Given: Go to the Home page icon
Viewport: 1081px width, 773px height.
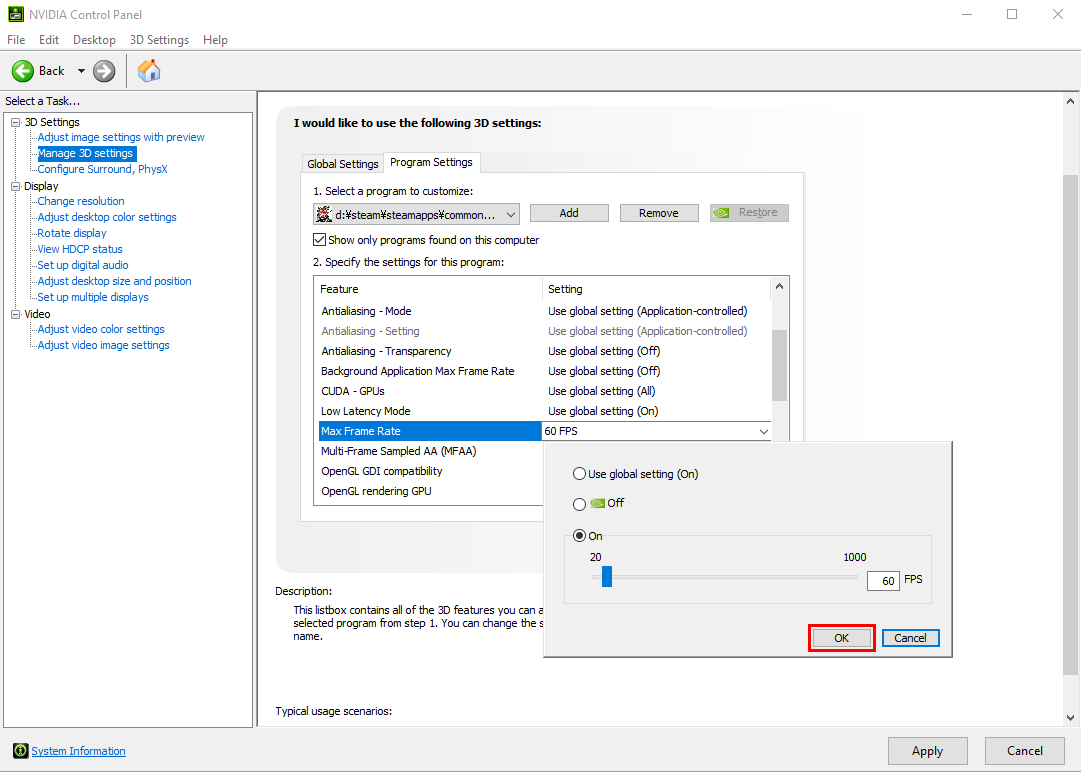Looking at the screenshot, I should [149, 70].
